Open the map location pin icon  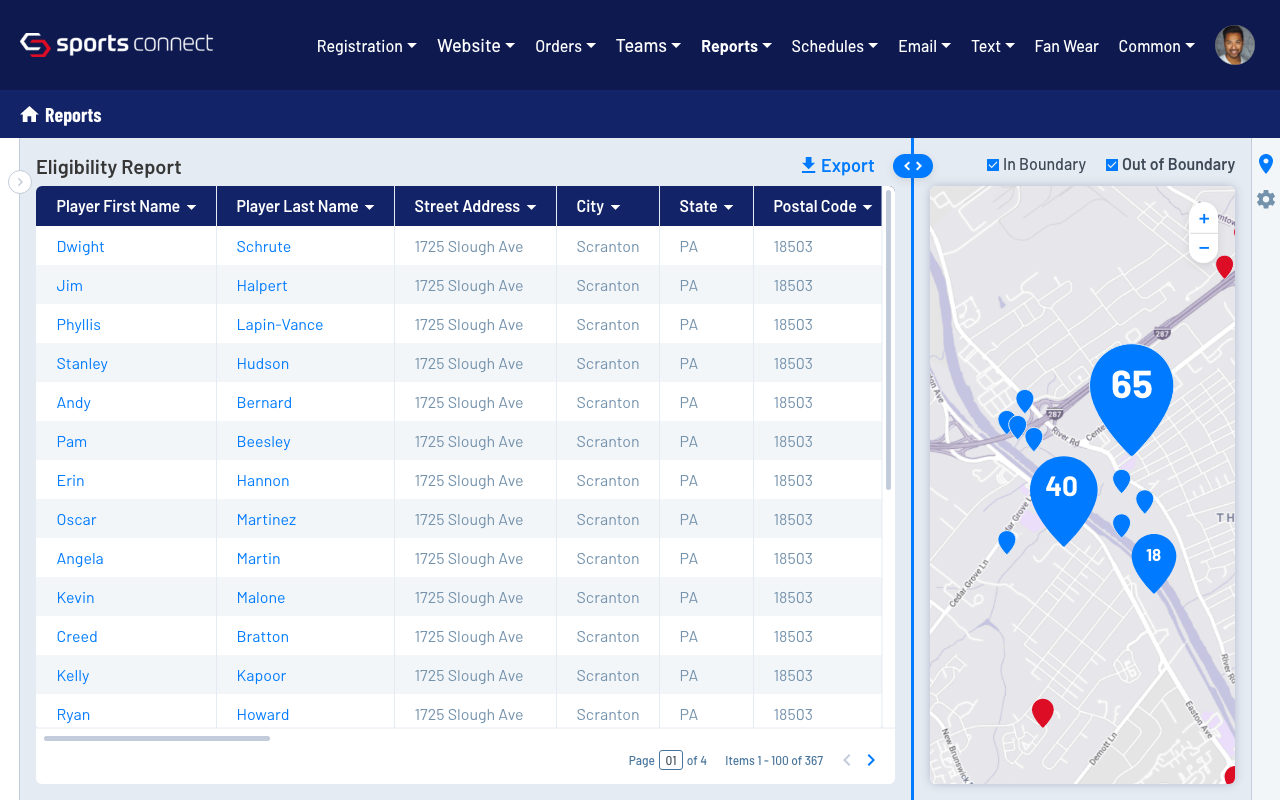pyautogui.click(x=1266, y=164)
